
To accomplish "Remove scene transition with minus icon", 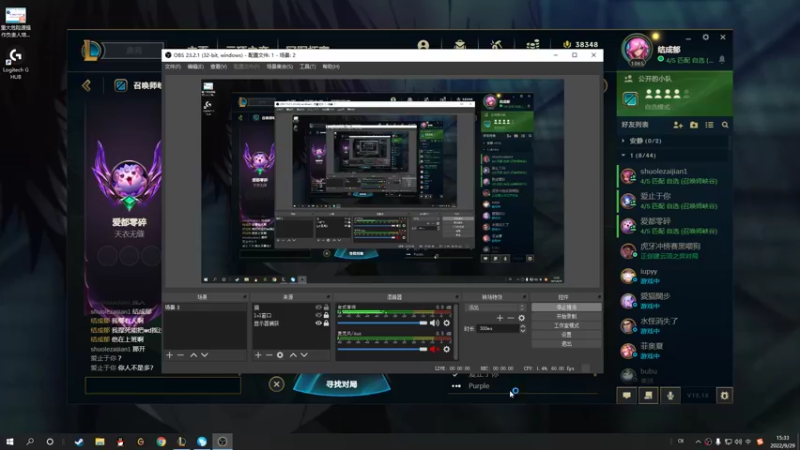I will (x=510, y=318).
